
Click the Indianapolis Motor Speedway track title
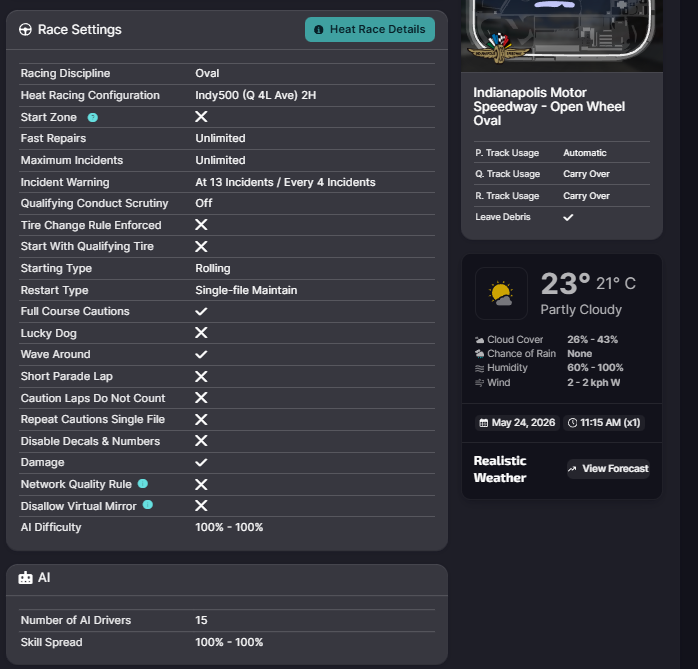coord(549,106)
